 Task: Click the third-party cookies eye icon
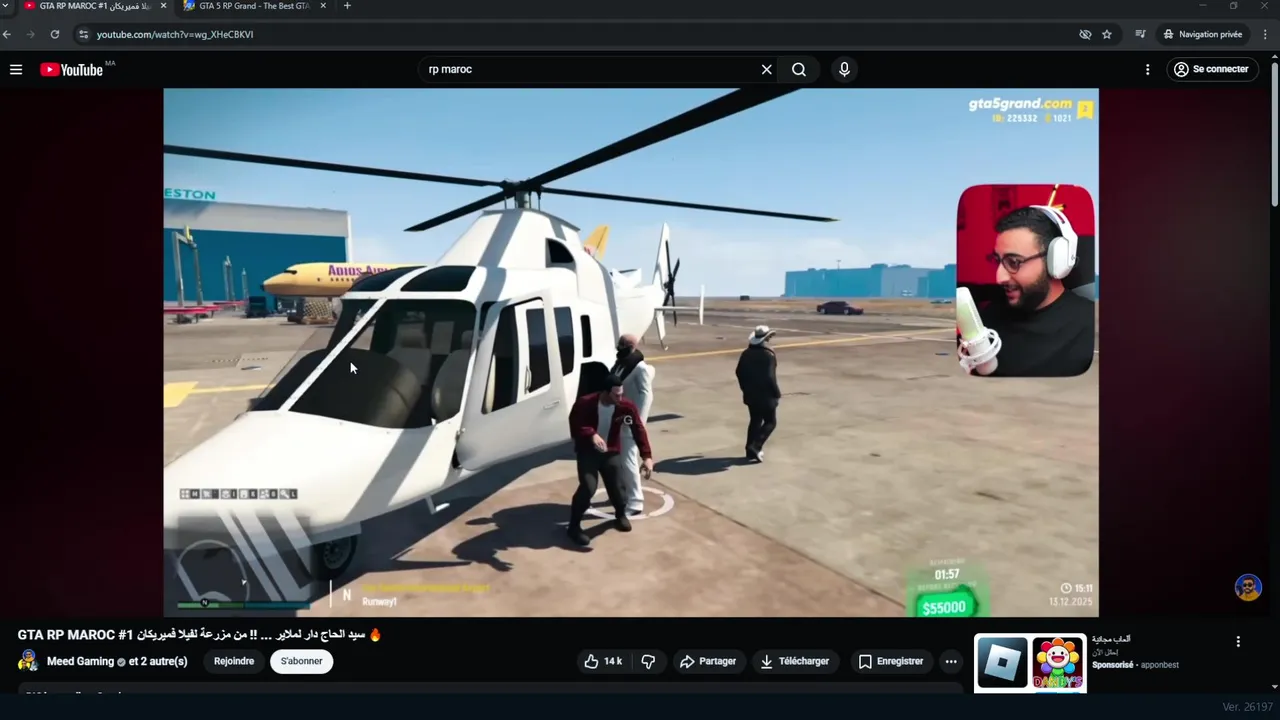(1085, 34)
